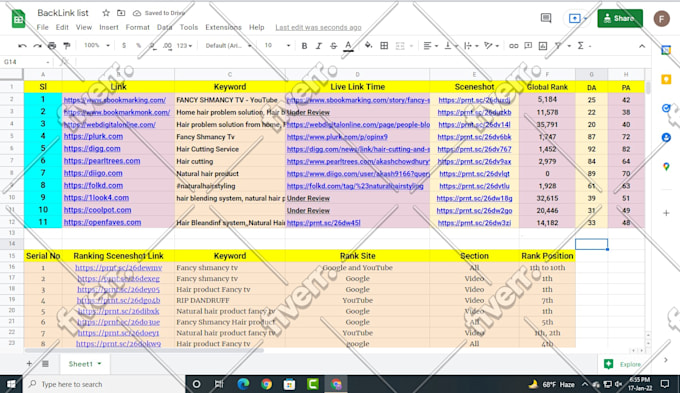The height and width of the screenshot is (393, 680).
Task: Open the View menu
Action: click(x=84, y=27)
